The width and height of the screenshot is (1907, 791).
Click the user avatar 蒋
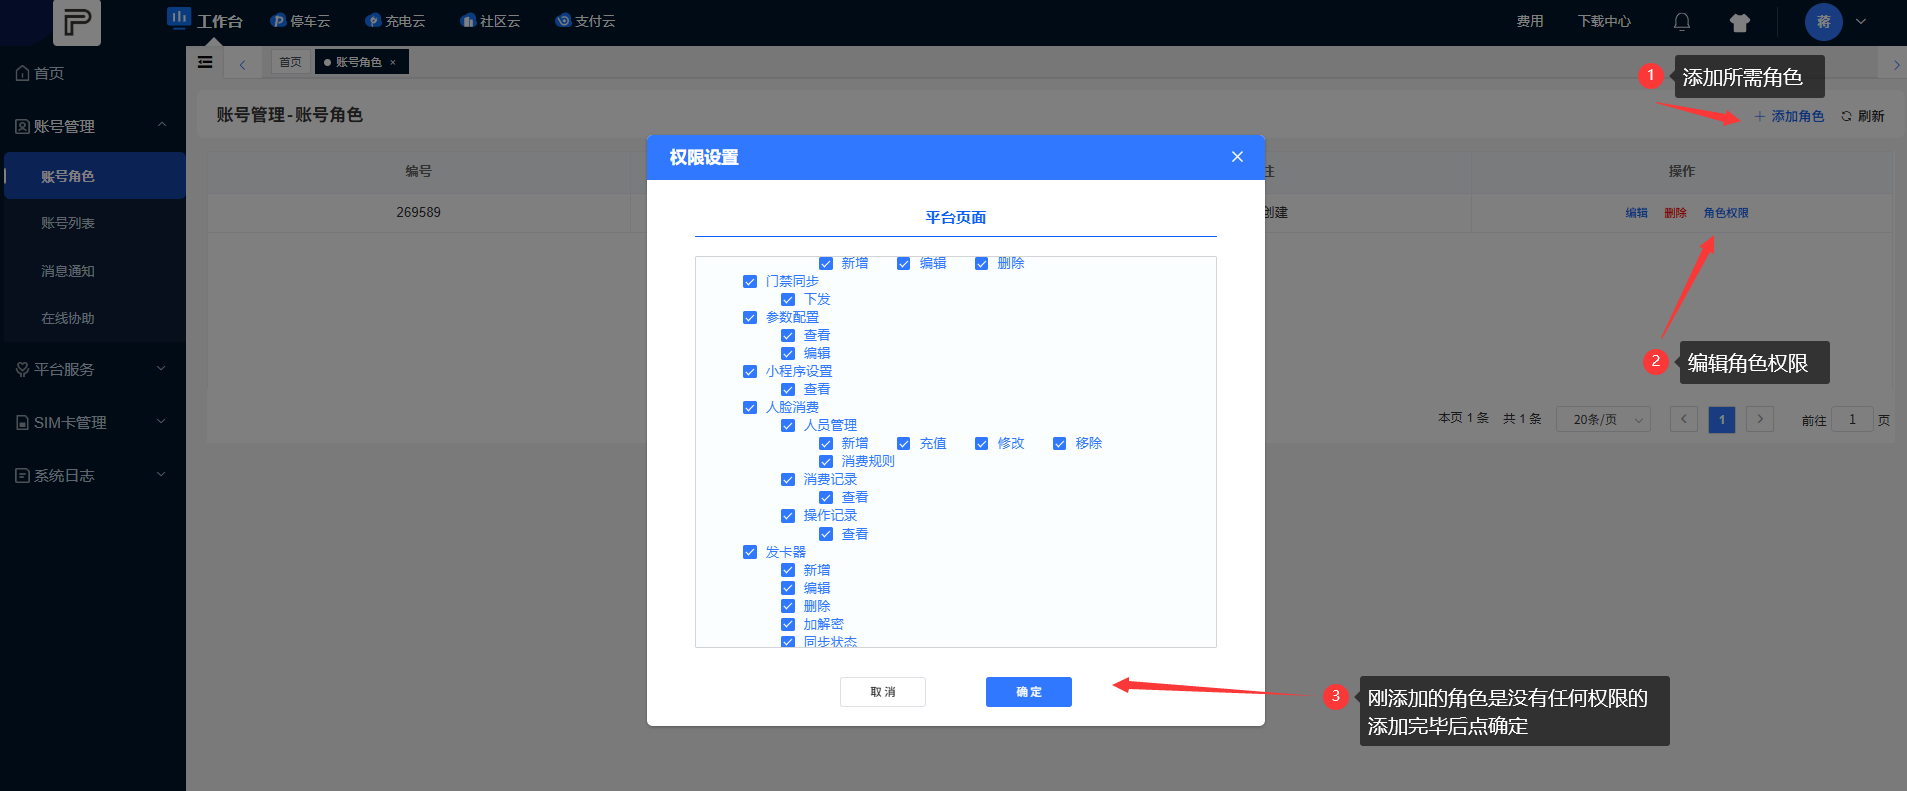tap(1824, 22)
